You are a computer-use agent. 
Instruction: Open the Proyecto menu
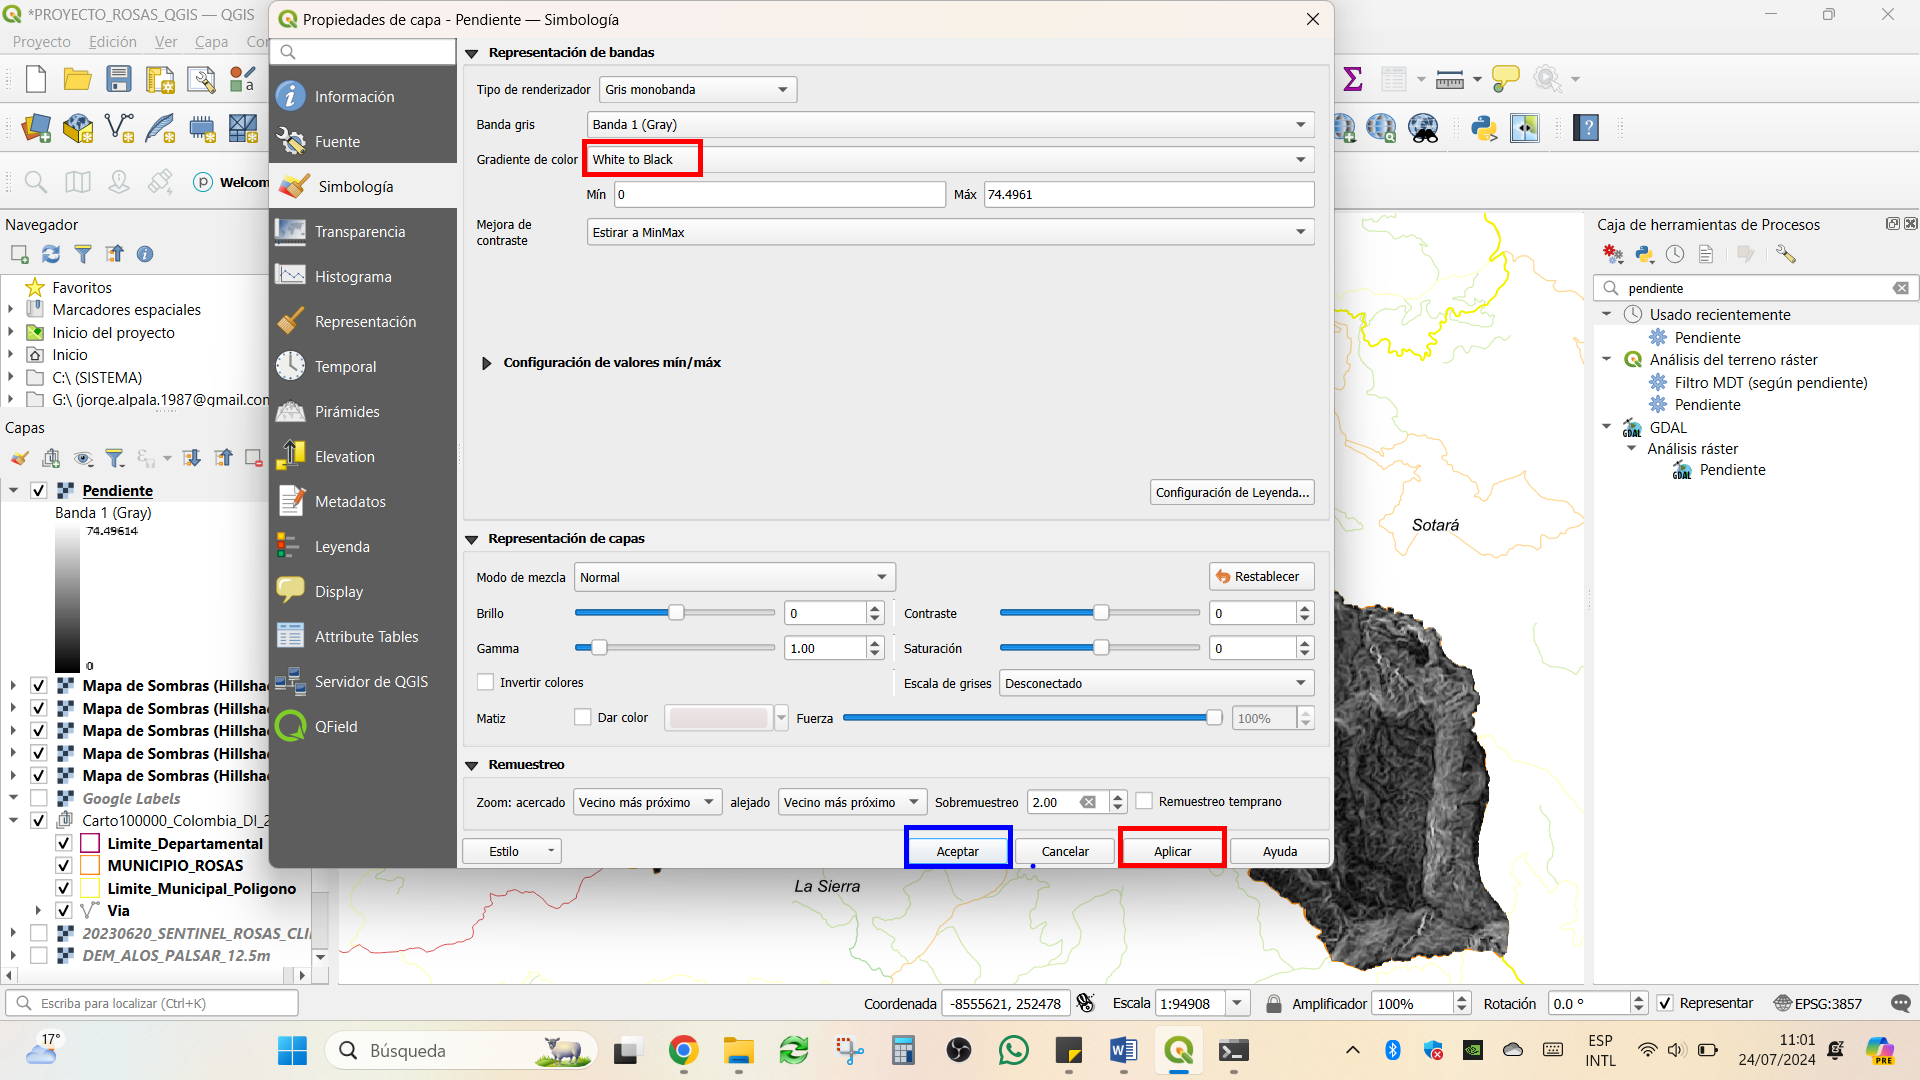coord(41,42)
